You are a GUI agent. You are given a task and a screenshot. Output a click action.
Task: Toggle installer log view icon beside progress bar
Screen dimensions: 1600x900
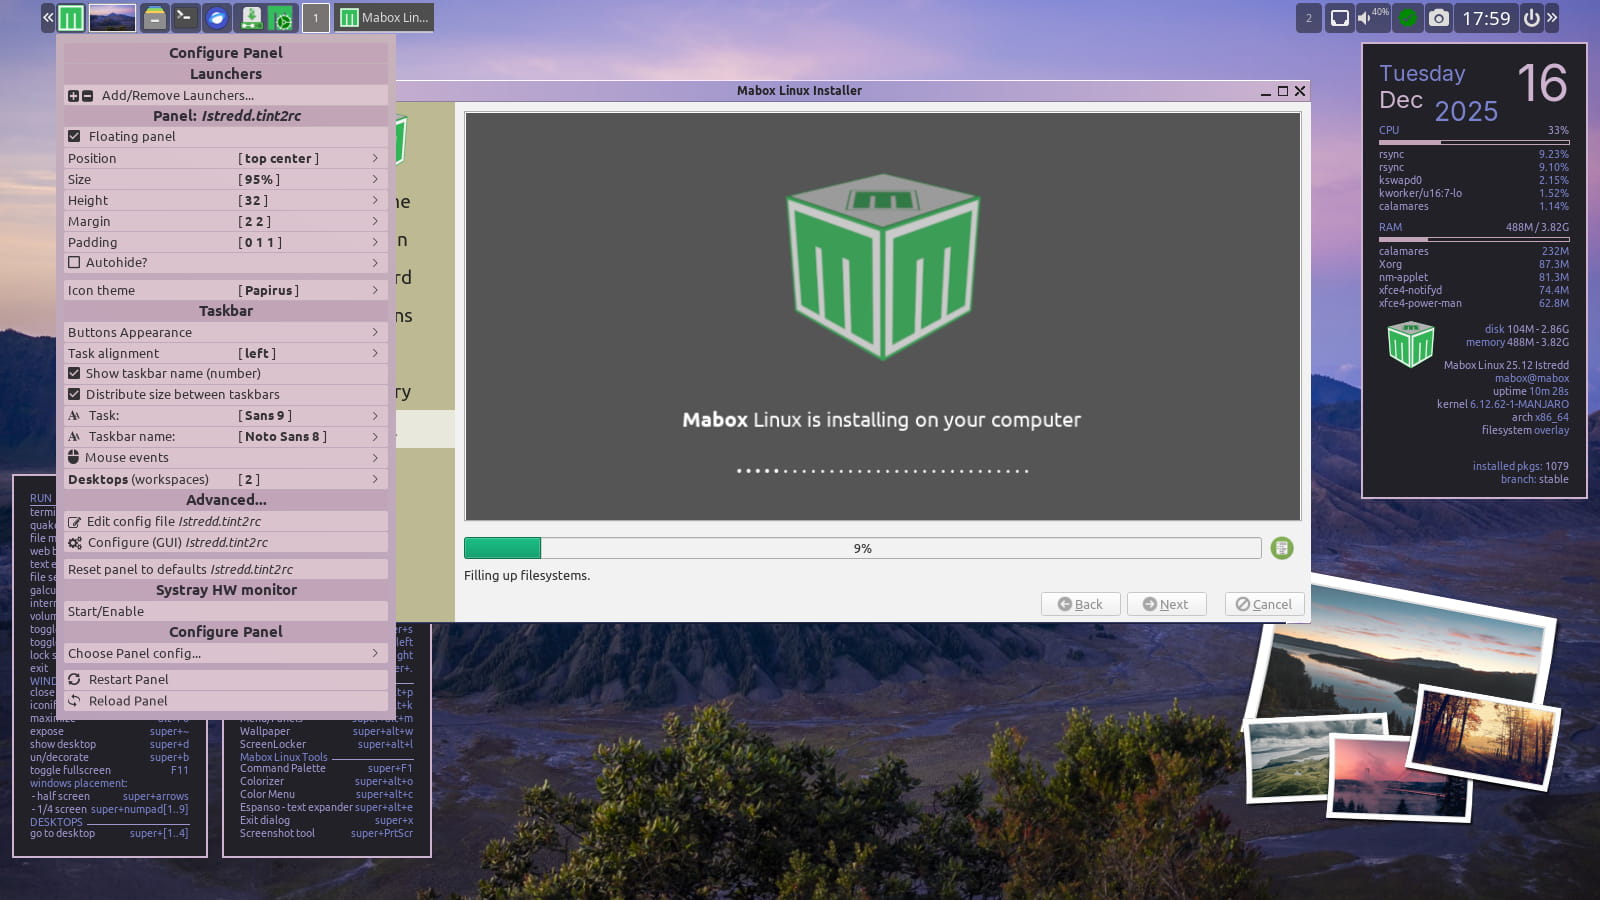click(1281, 548)
